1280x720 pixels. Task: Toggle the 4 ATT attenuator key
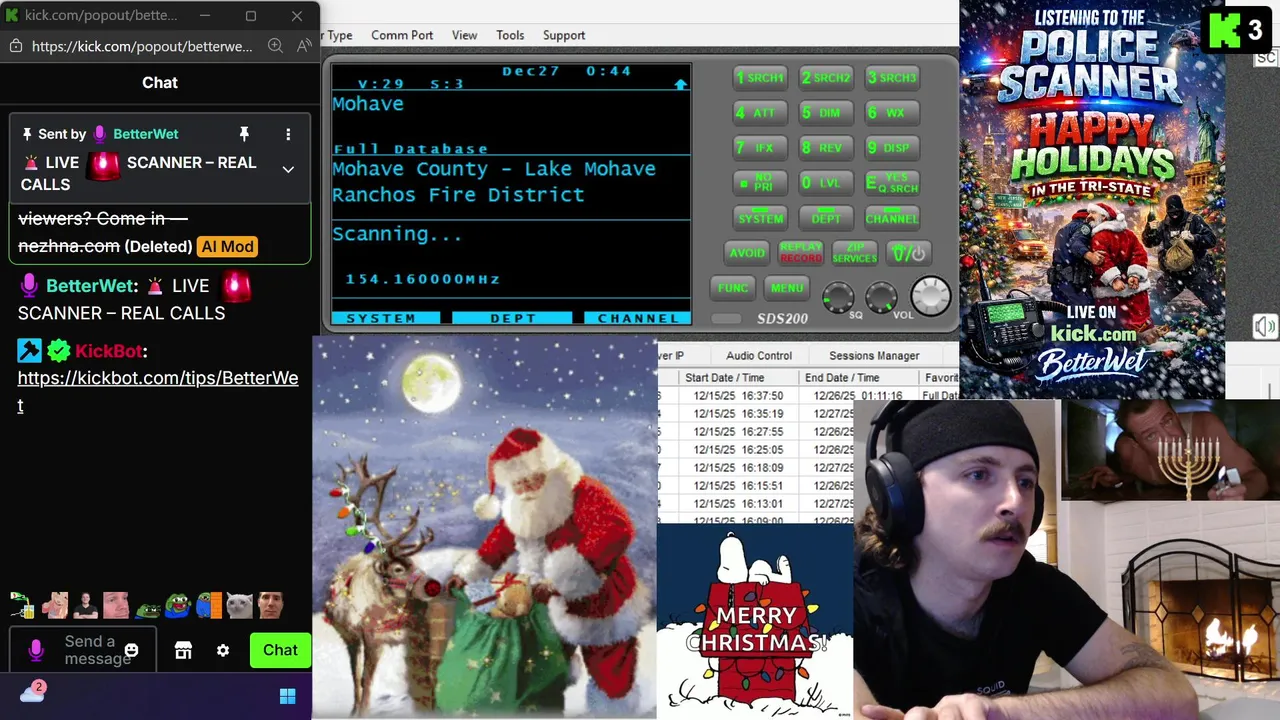760,113
